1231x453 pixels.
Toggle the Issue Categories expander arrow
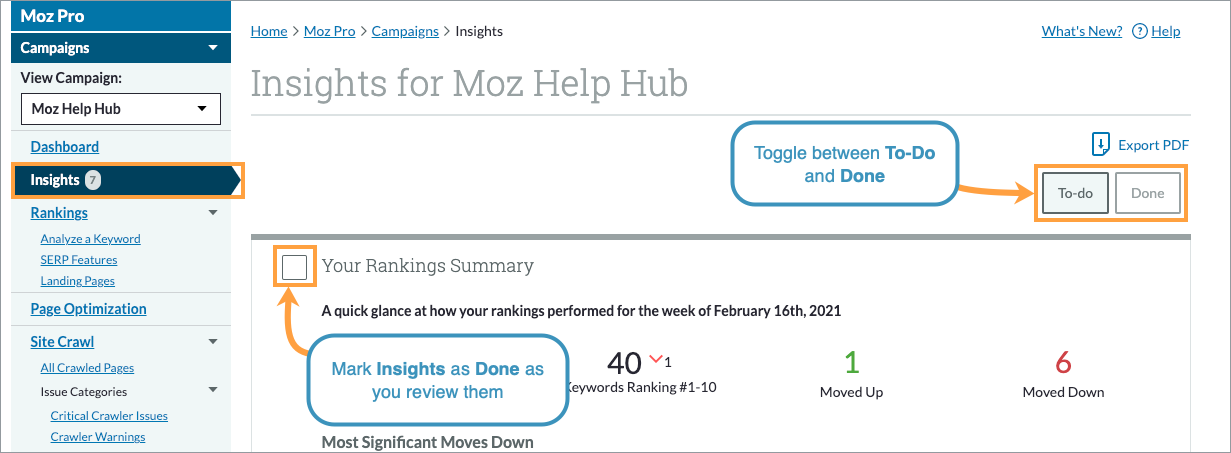pos(212,392)
